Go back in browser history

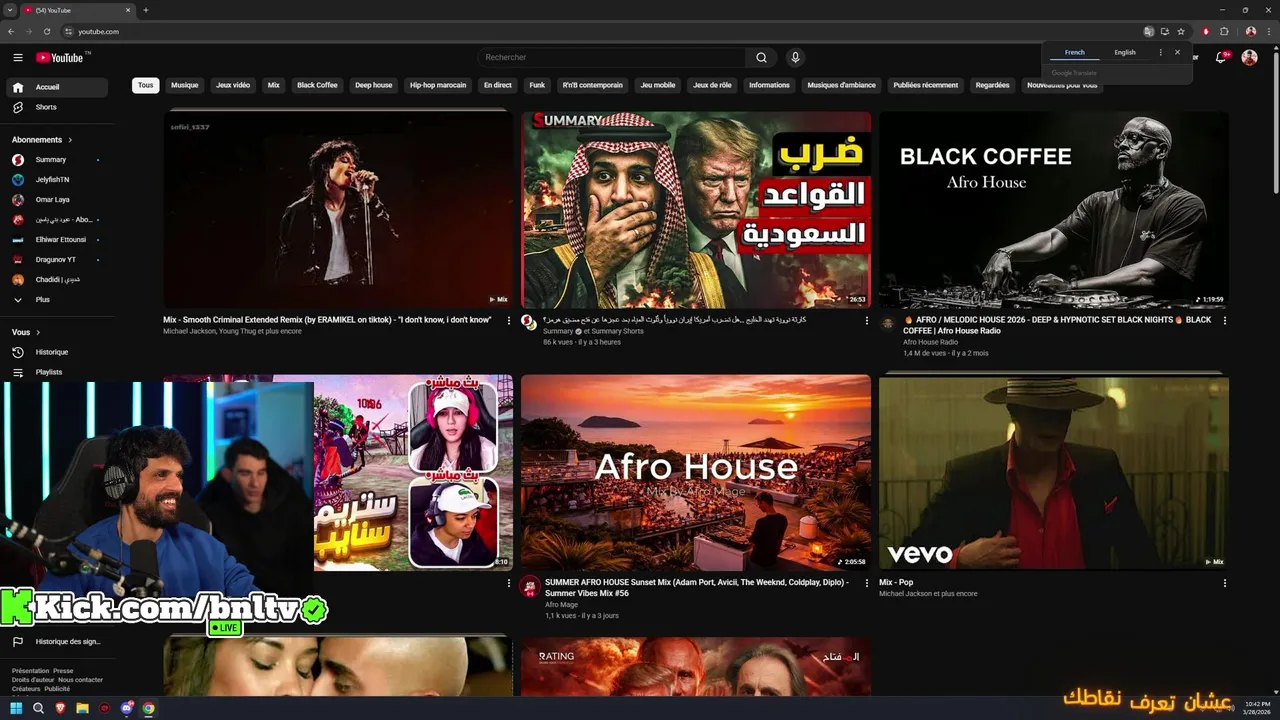(x=11, y=31)
